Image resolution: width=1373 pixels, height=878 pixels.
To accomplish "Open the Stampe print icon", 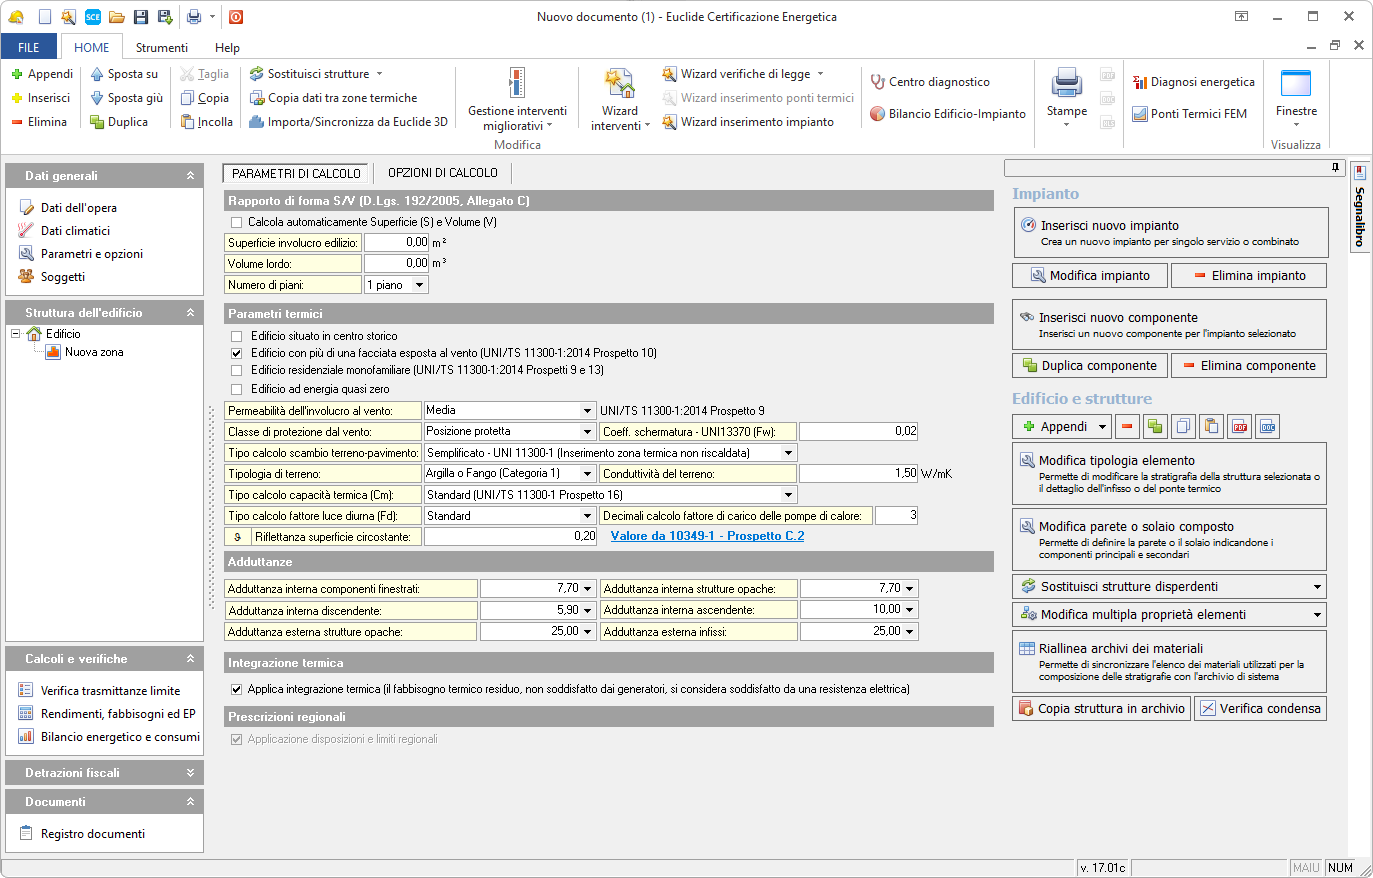I will [x=1066, y=84].
